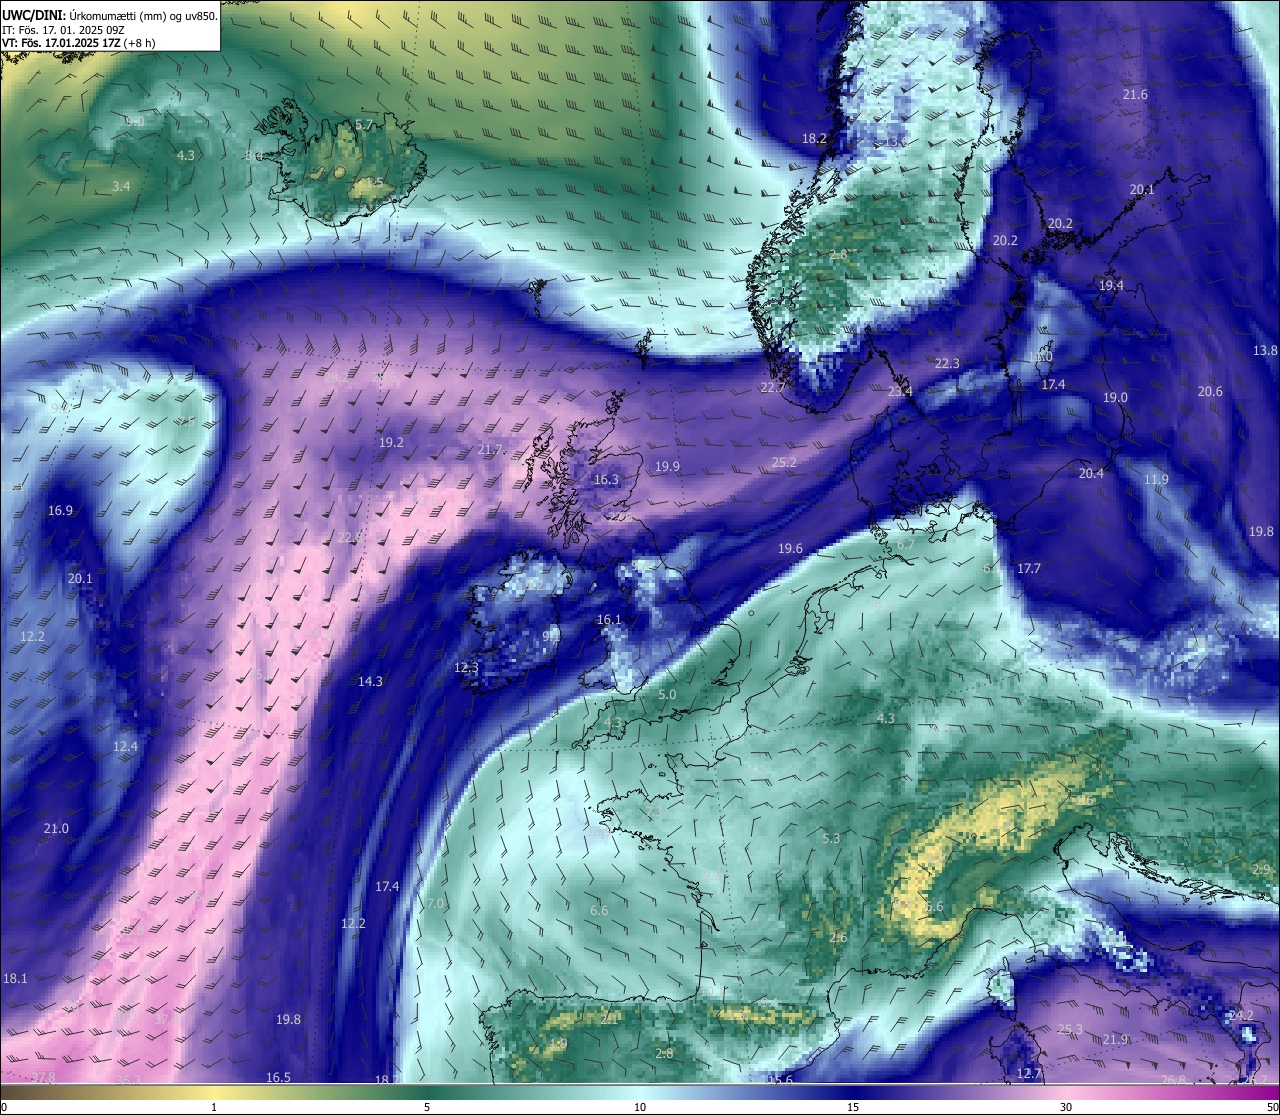Click the value 17.7 over Poland
Viewport: 1280px width, 1115px height.
pyautogui.click(x=1029, y=569)
